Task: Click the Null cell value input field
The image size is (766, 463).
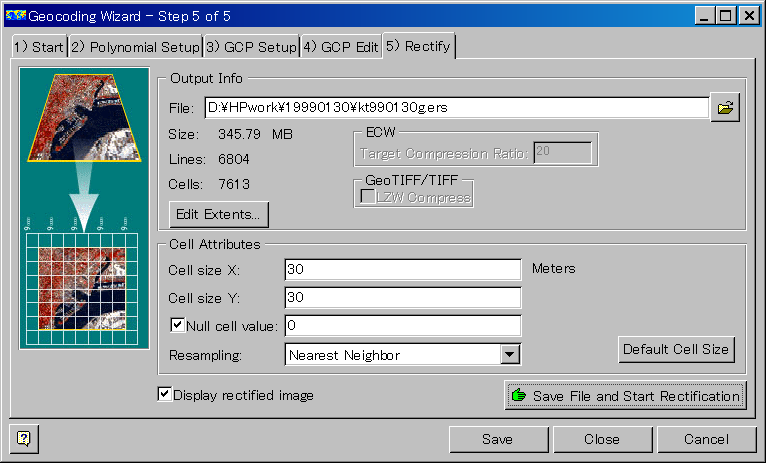Action: tap(403, 326)
